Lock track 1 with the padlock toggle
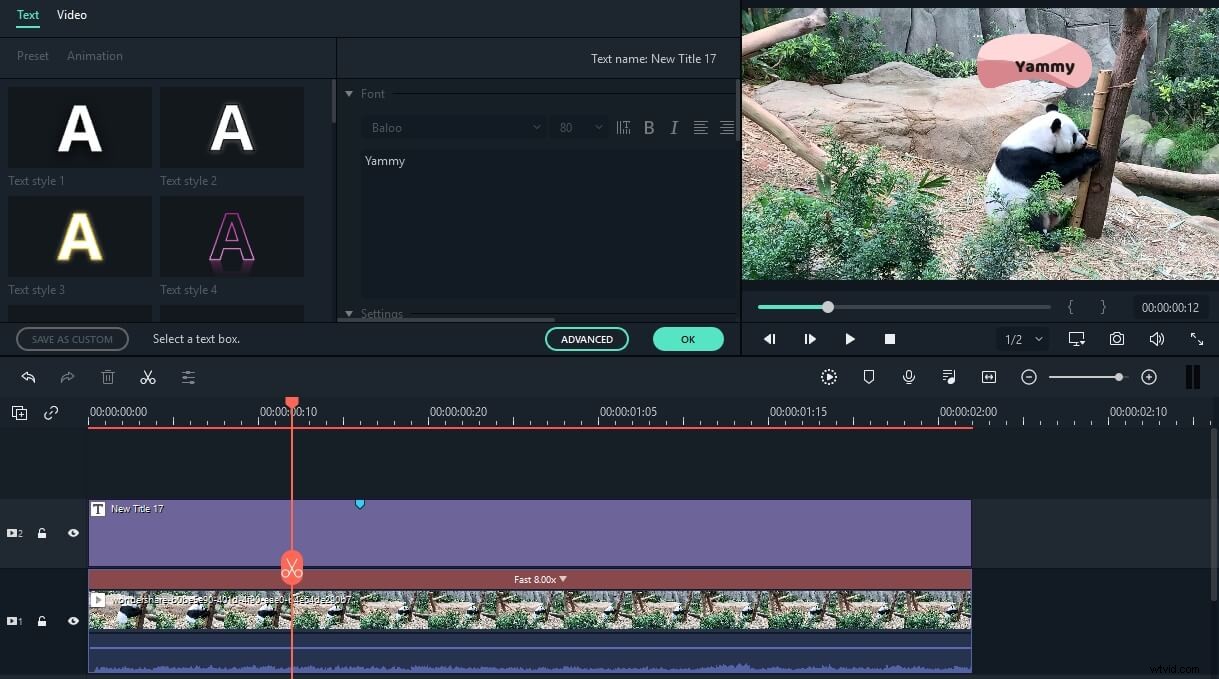This screenshot has width=1219, height=679. (x=42, y=620)
